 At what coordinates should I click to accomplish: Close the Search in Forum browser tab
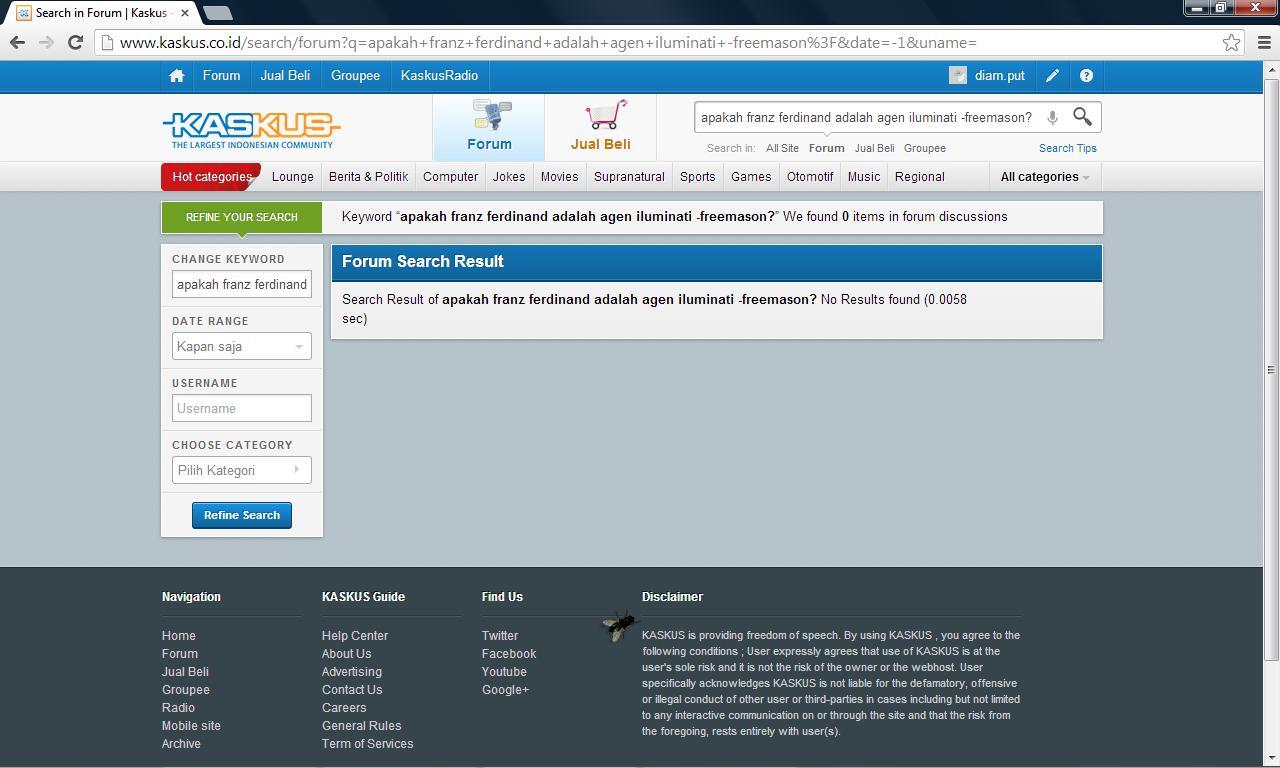click(185, 13)
